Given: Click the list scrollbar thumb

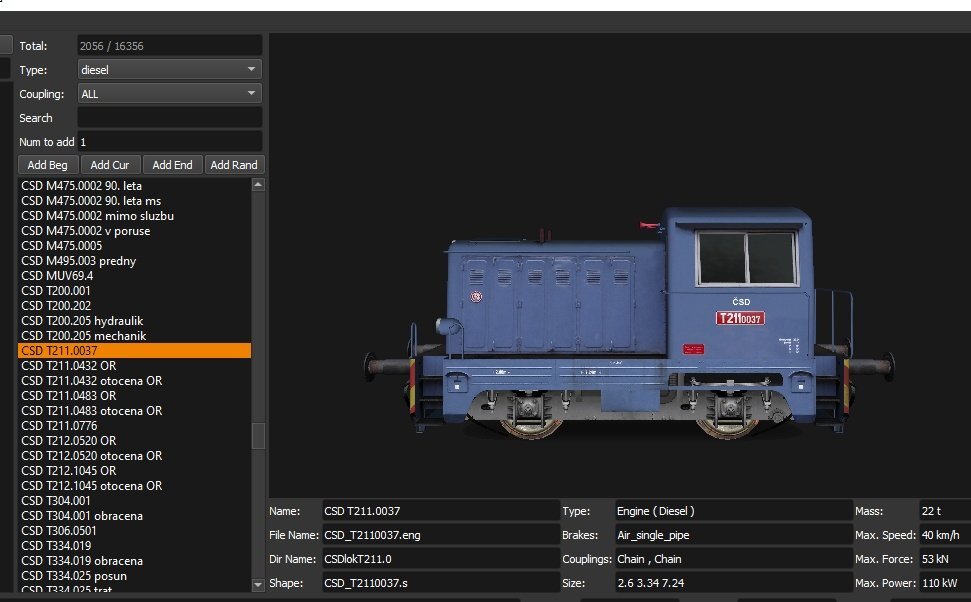Looking at the screenshot, I should click(258, 436).
